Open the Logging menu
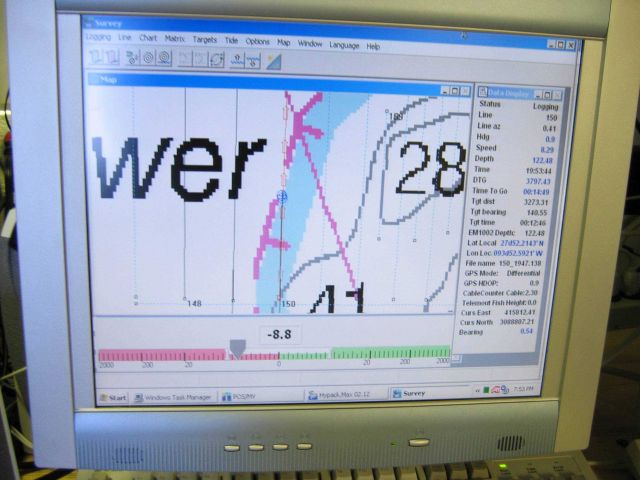 point(98,37)
